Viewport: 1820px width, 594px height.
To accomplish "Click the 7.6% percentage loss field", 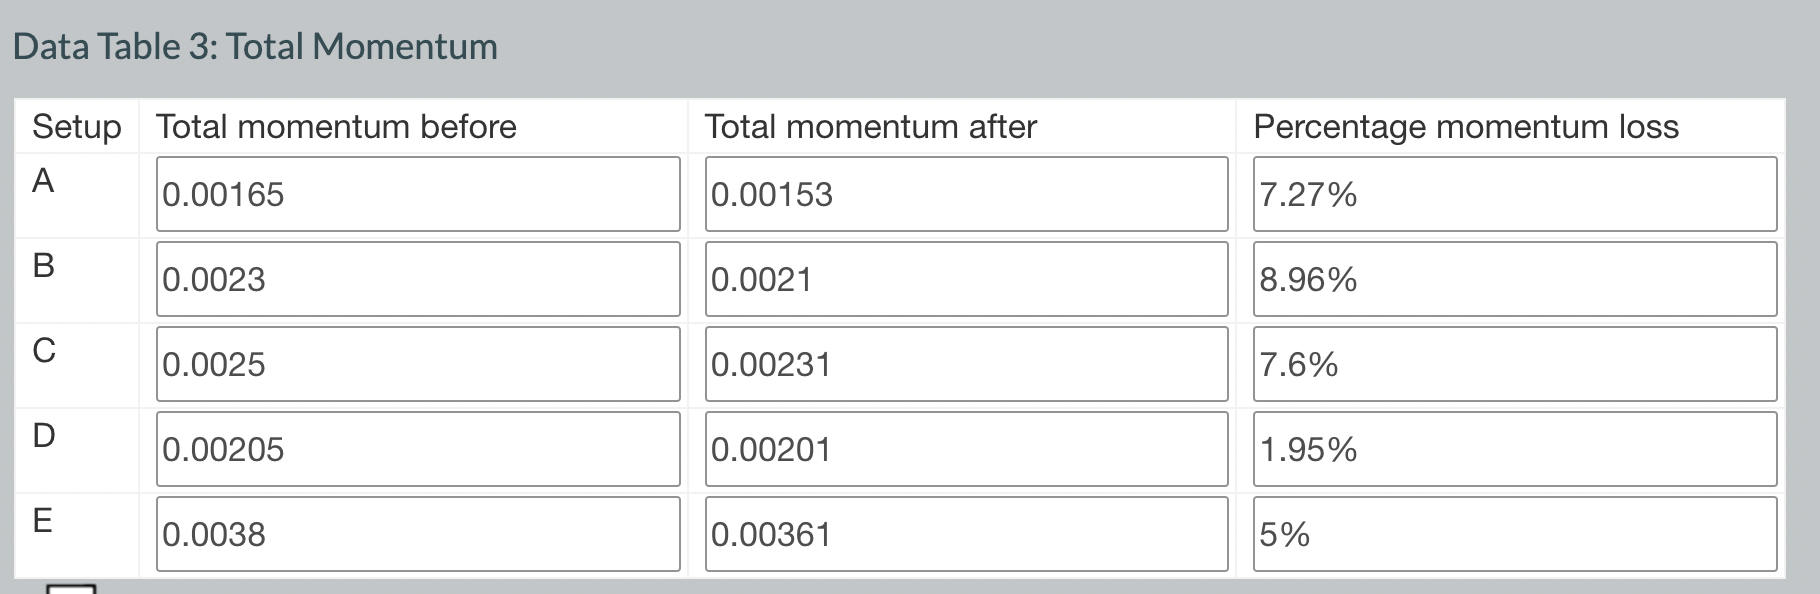I will [1513, 364].
